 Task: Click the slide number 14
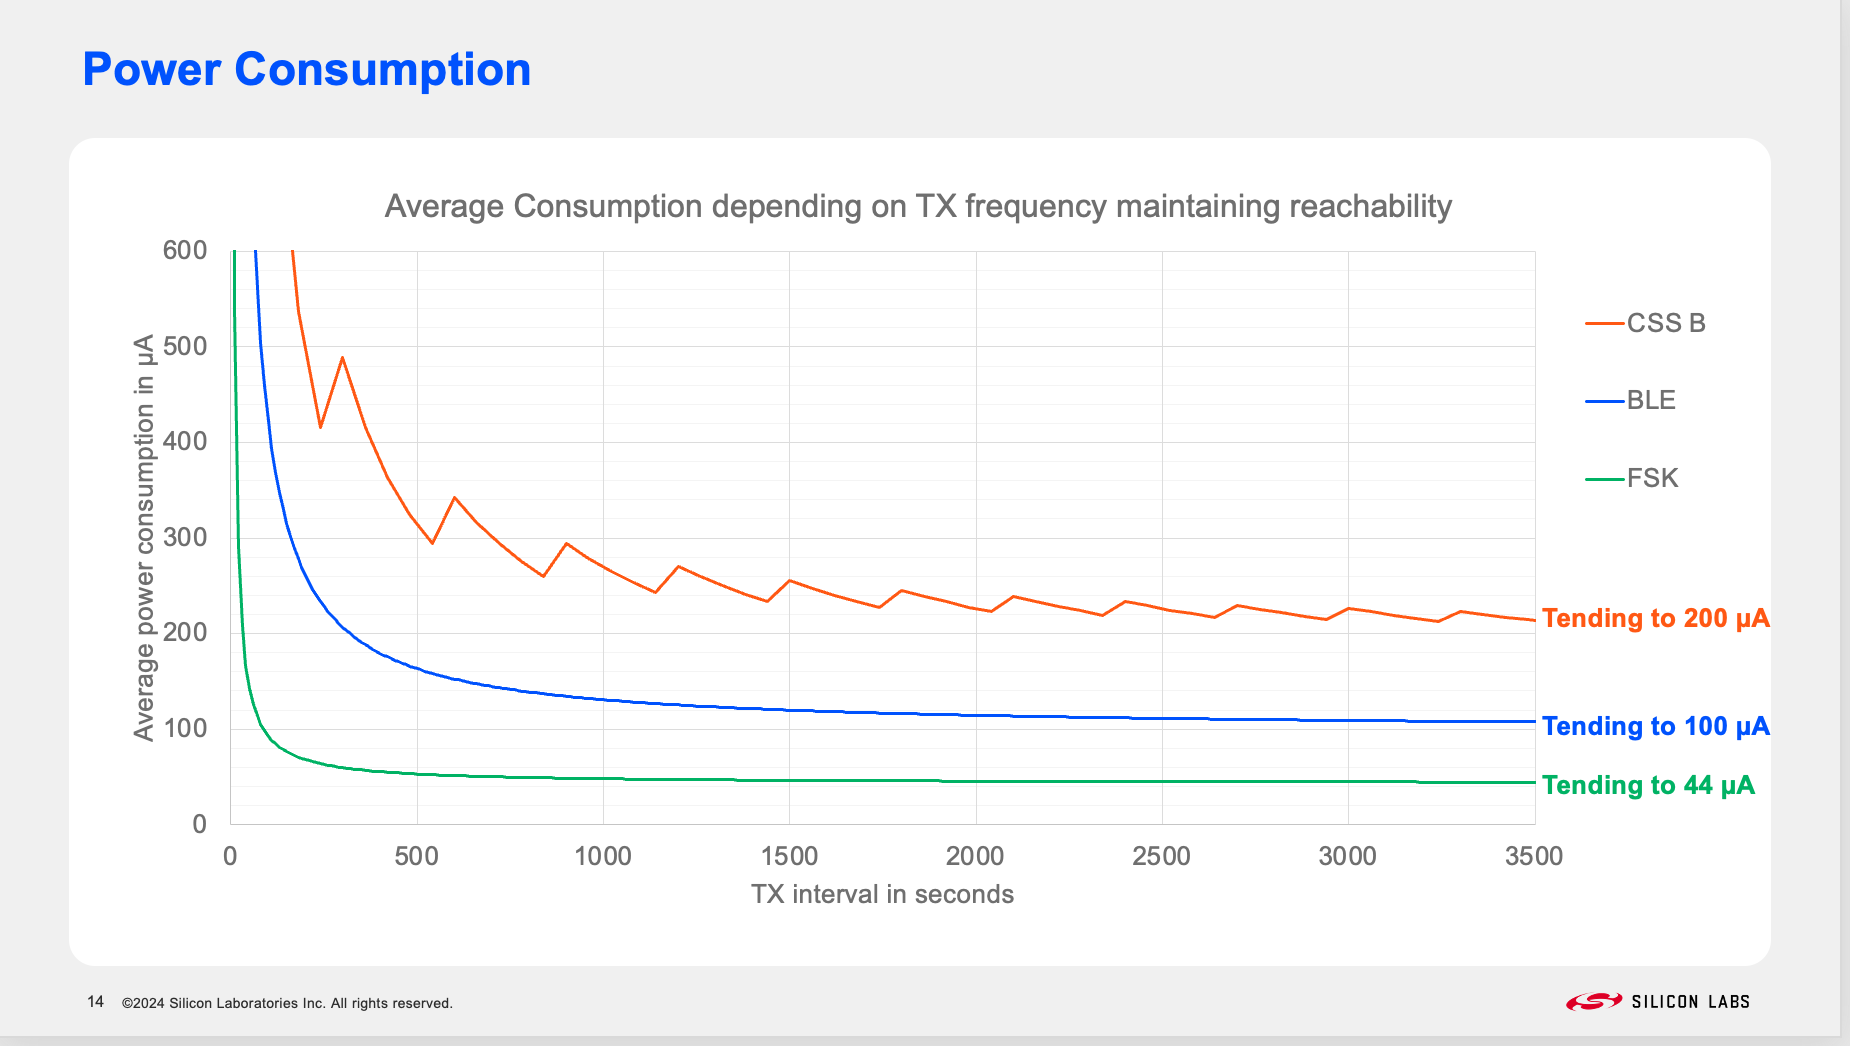[x=96, y=1002]
